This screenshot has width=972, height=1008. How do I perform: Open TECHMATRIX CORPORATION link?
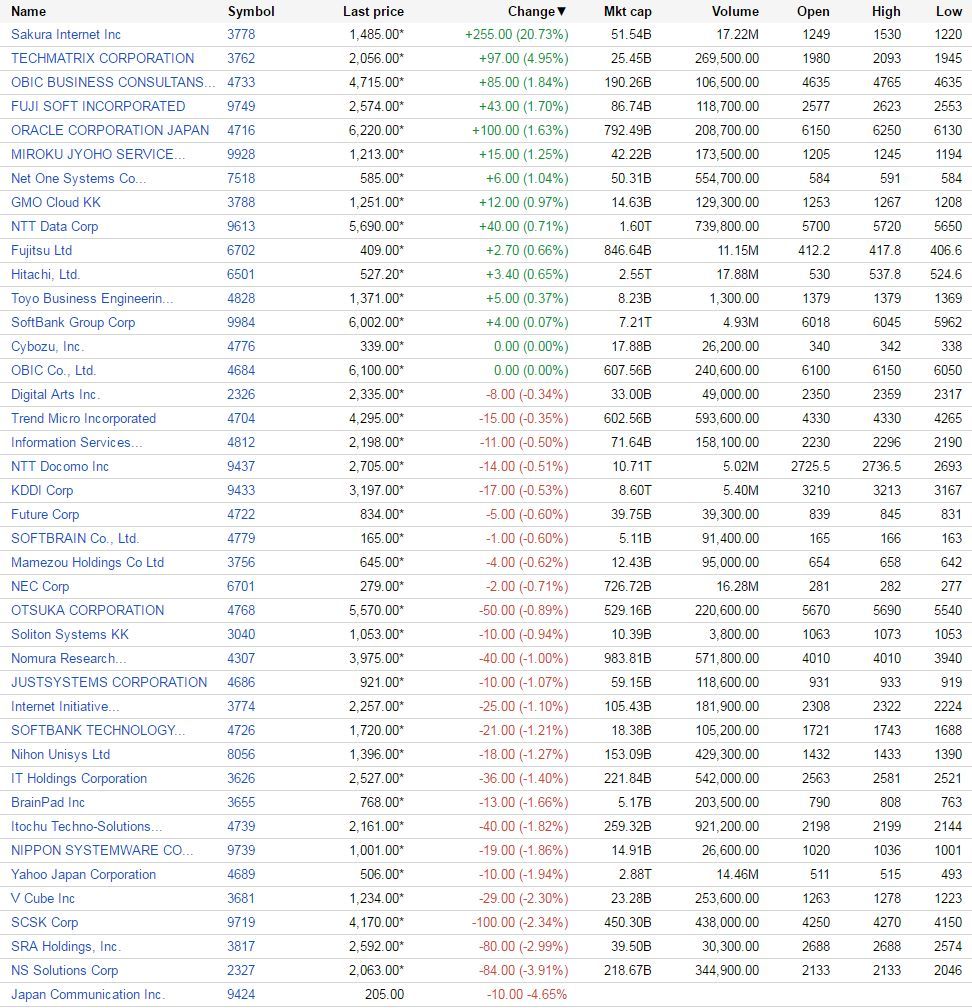pyautogui.click(x=102, y=58)
